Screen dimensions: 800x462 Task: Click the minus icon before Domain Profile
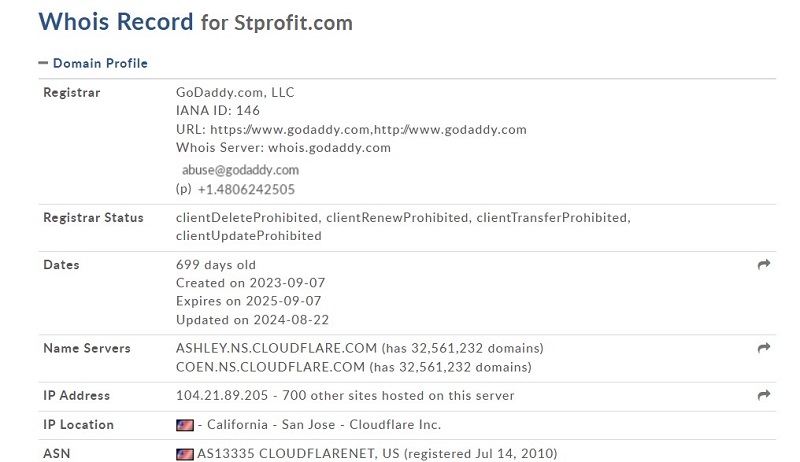pos(43,63)
